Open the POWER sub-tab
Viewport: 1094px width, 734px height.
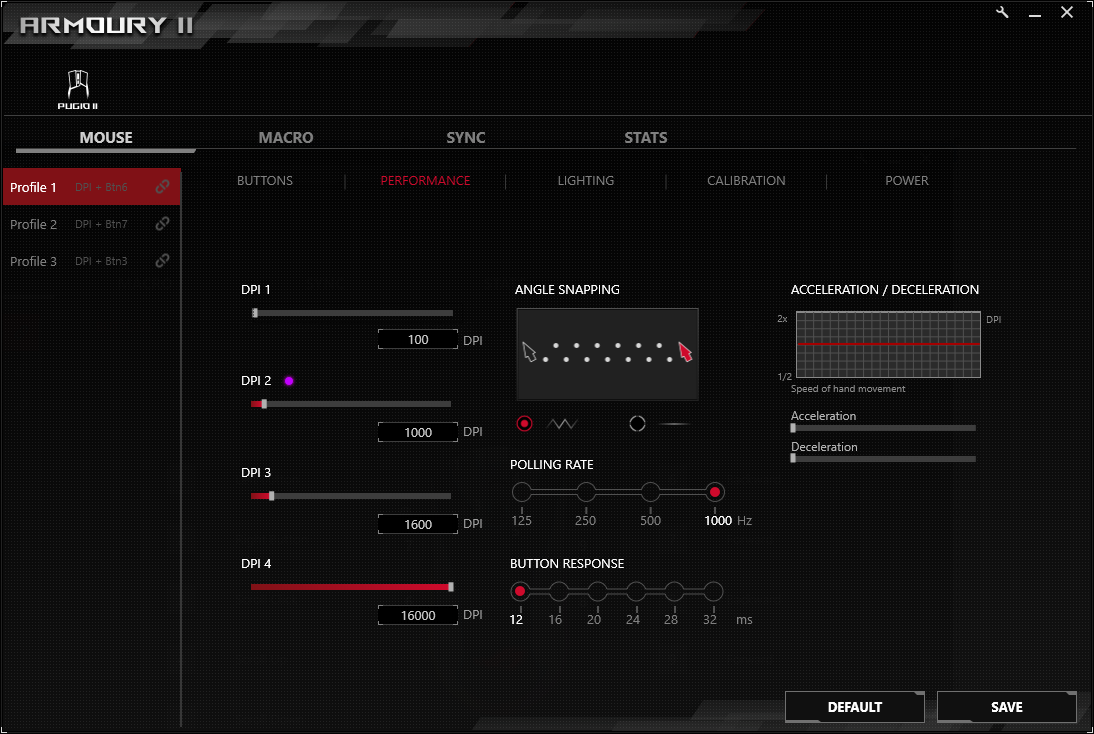coord(907,181)
